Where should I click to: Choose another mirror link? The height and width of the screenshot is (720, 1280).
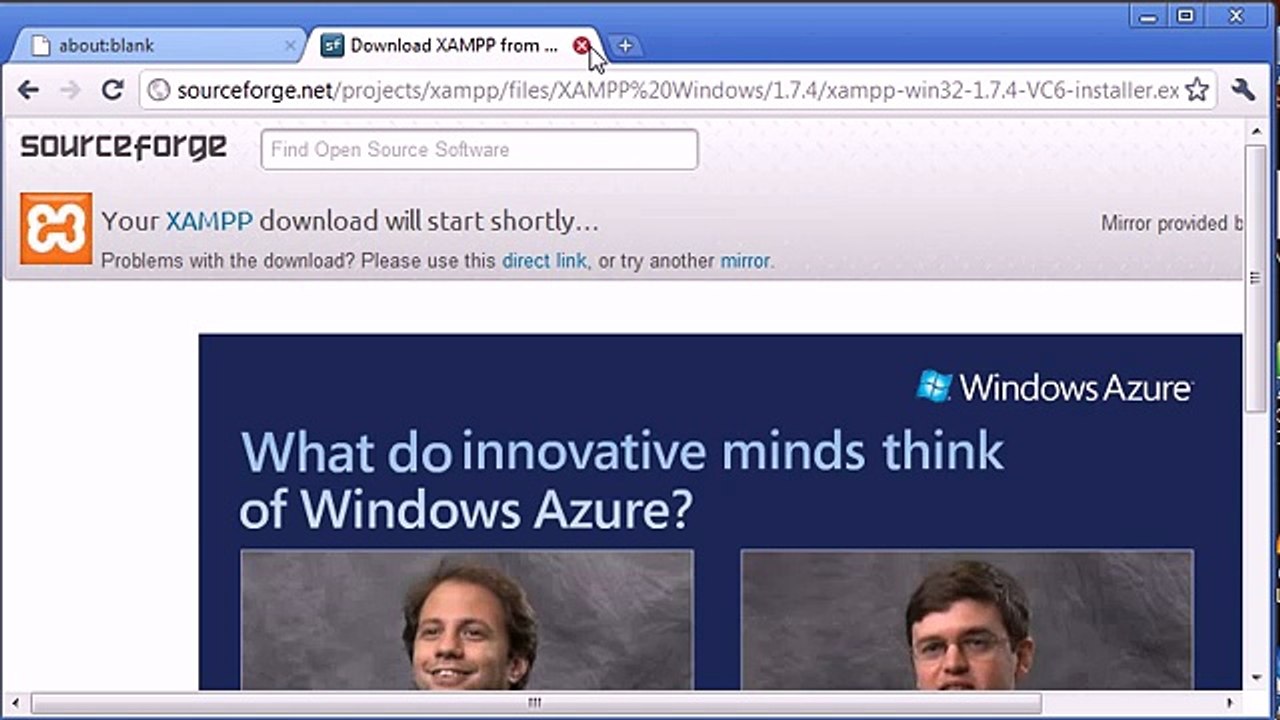745,261
